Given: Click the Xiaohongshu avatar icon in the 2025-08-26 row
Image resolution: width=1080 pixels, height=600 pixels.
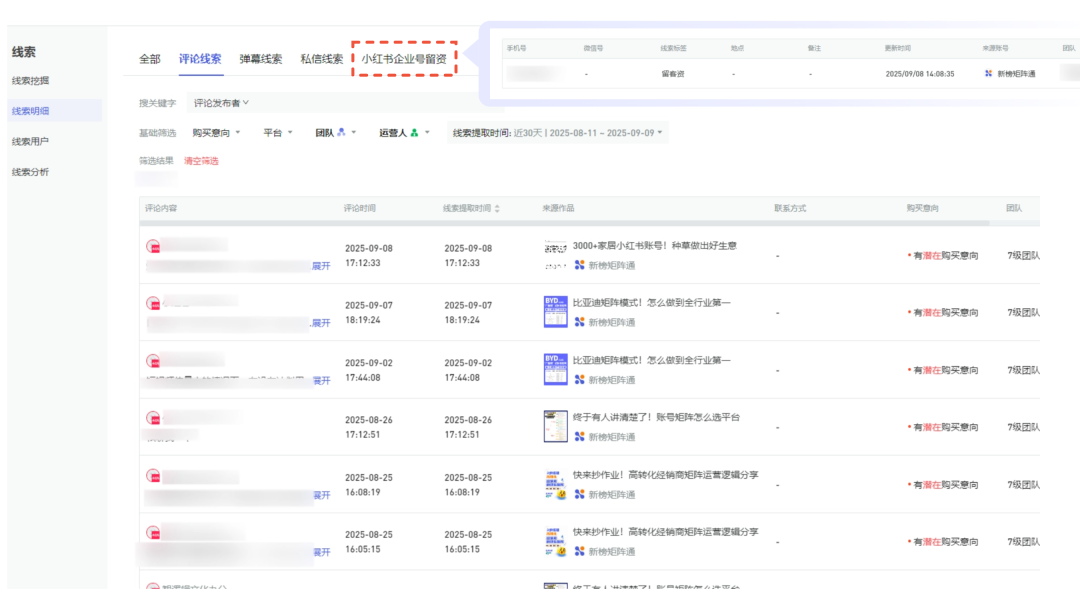Looking at the screenshot, I should click(x=153, y=418).
